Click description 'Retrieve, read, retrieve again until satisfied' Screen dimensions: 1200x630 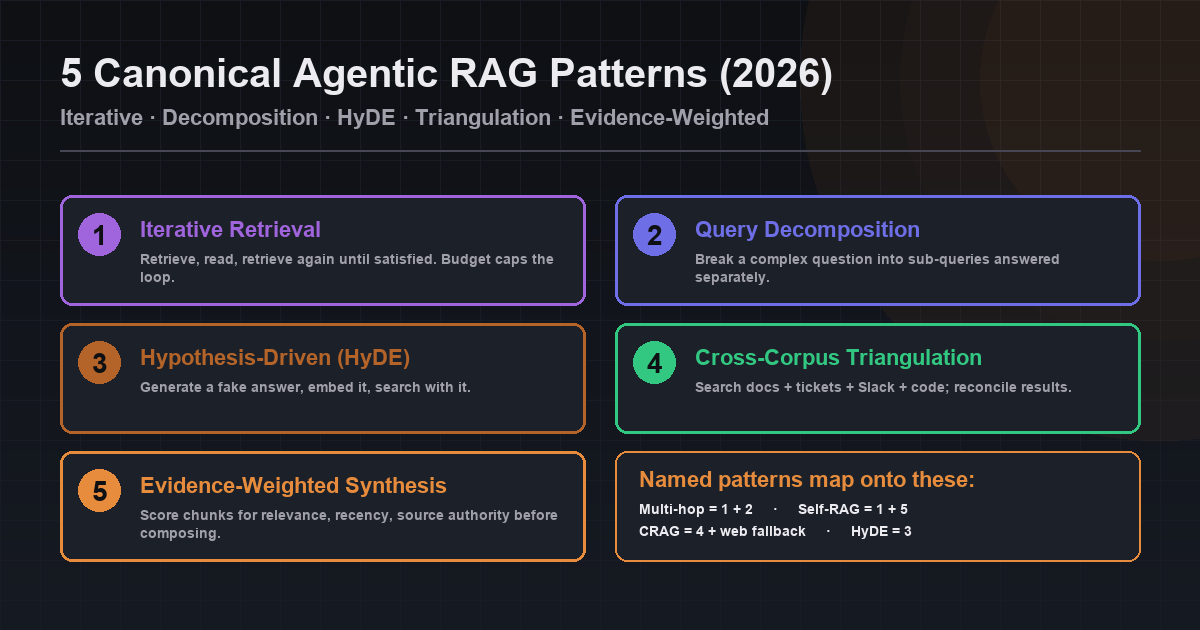pos(347,268)
